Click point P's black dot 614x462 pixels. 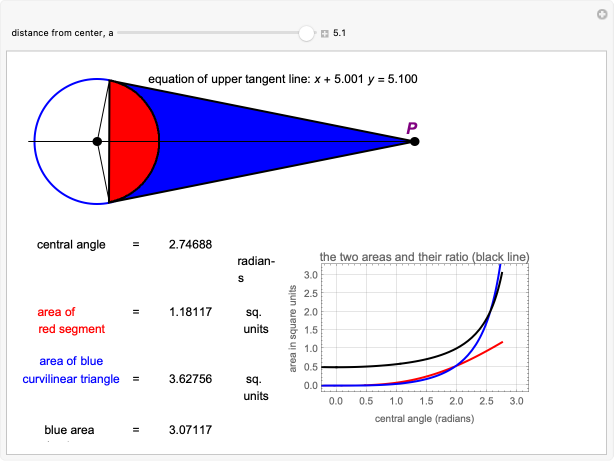(415, 141)
